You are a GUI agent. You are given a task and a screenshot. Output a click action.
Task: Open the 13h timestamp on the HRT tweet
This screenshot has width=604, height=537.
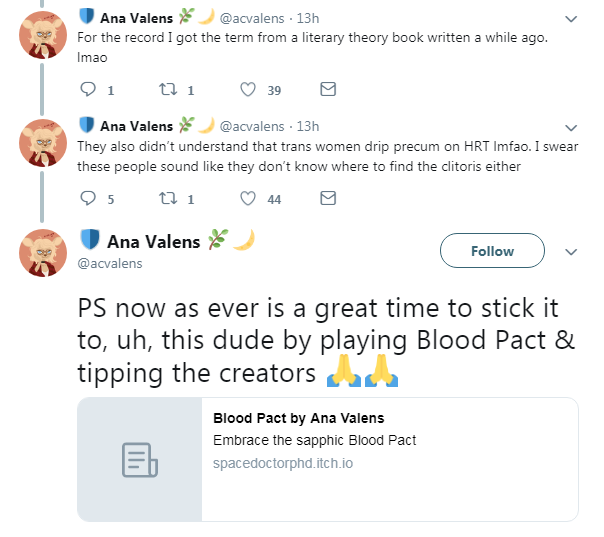[308, 126]
